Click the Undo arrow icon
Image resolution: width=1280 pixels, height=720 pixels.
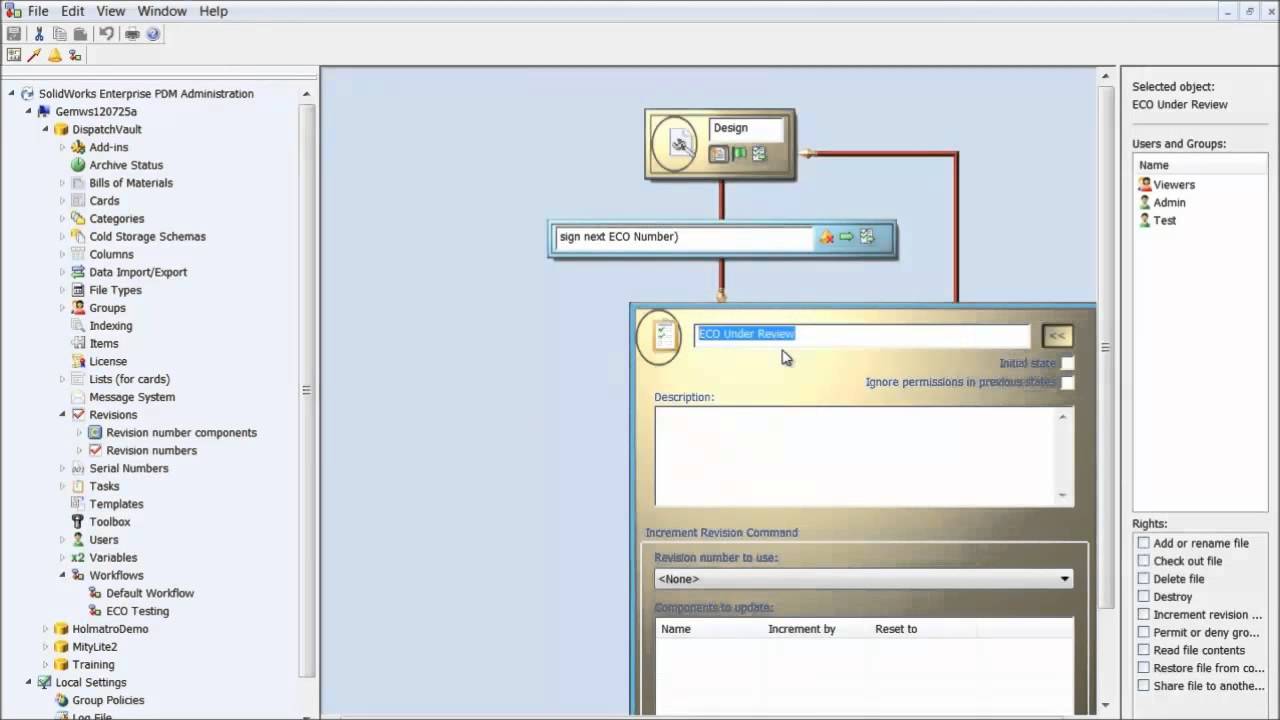pyautogui.click(x=106, y=34)
